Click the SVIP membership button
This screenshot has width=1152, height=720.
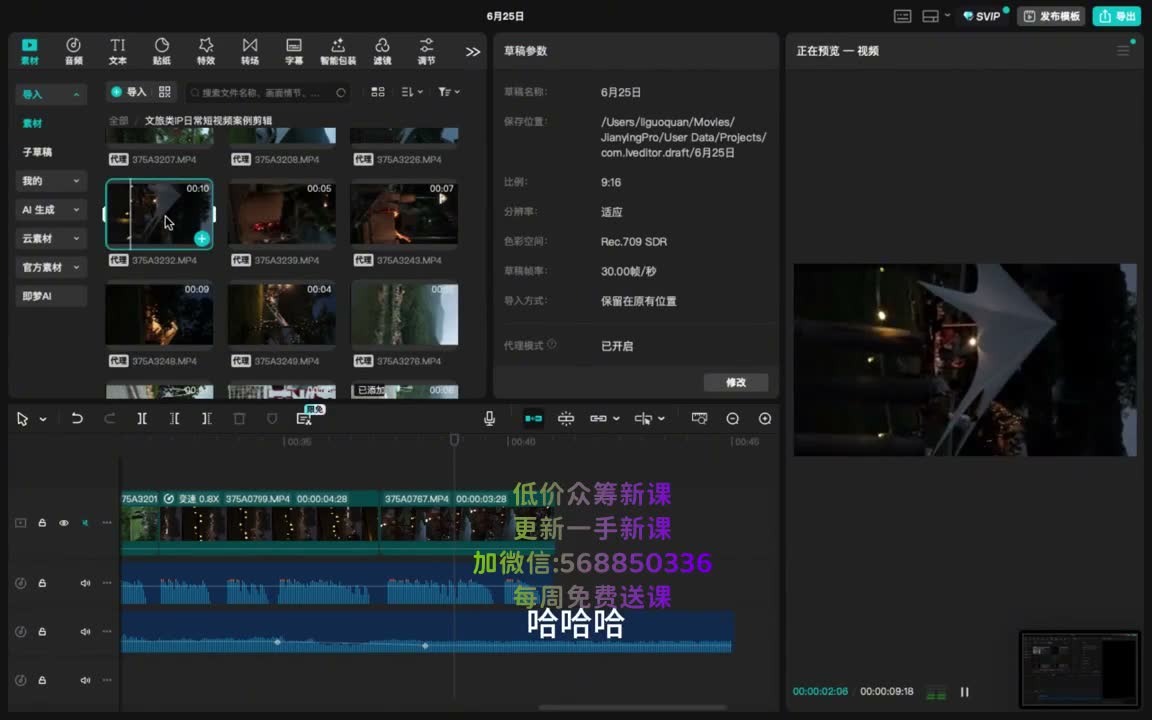tap(982, 16)
